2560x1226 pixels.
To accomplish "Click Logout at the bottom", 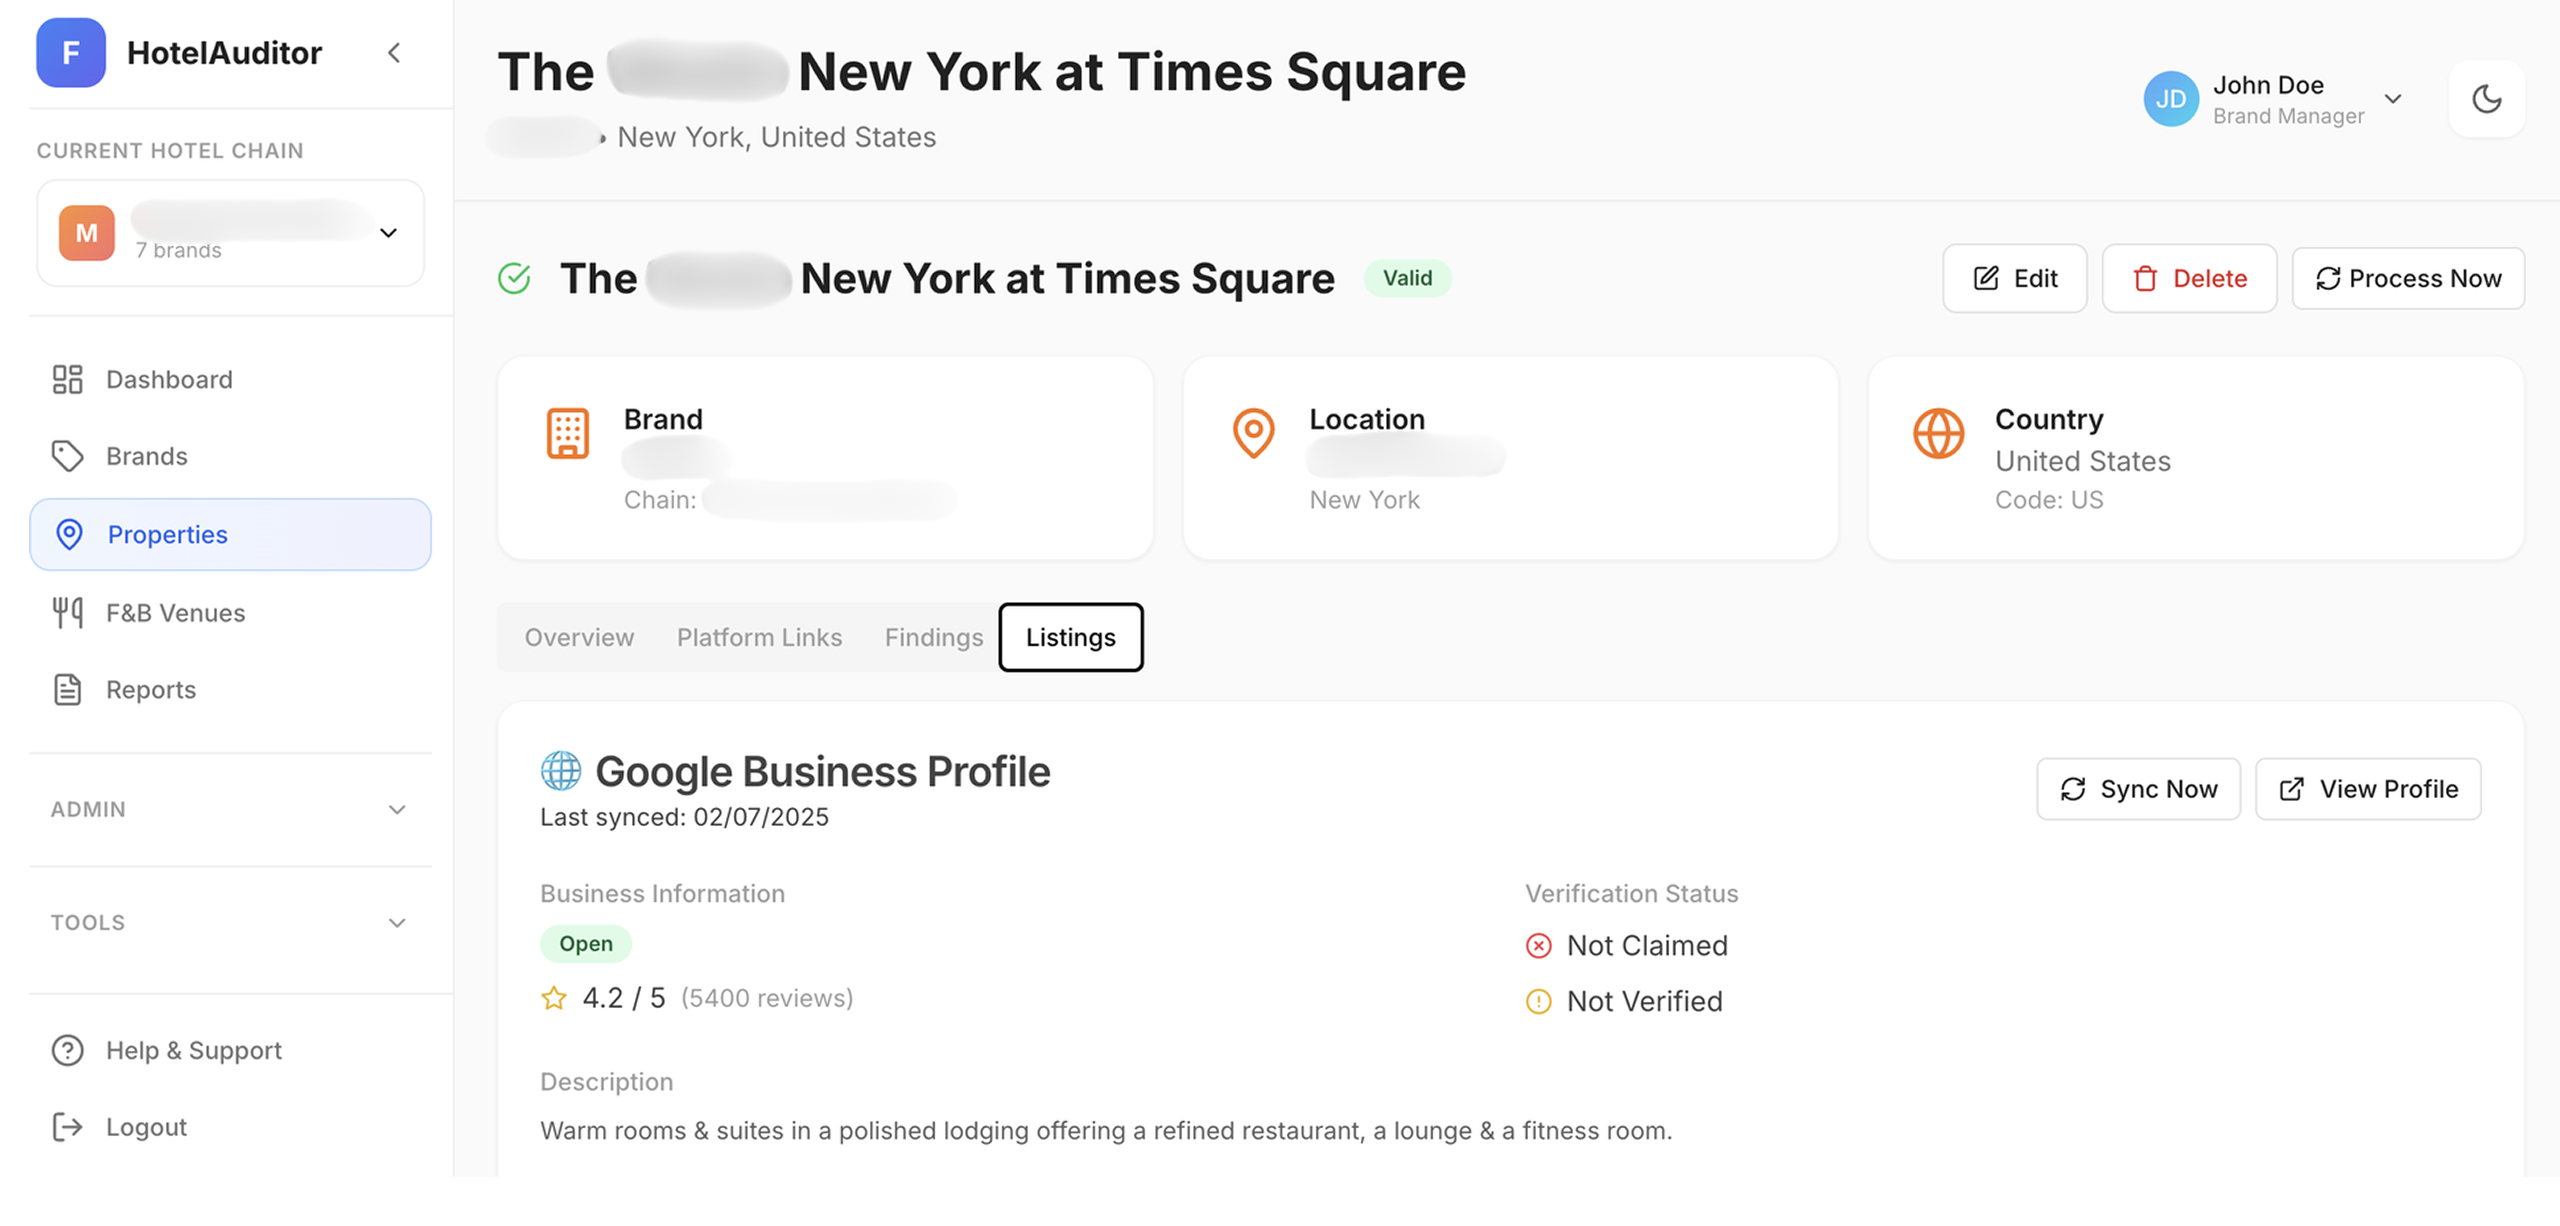I will 146,1126.
